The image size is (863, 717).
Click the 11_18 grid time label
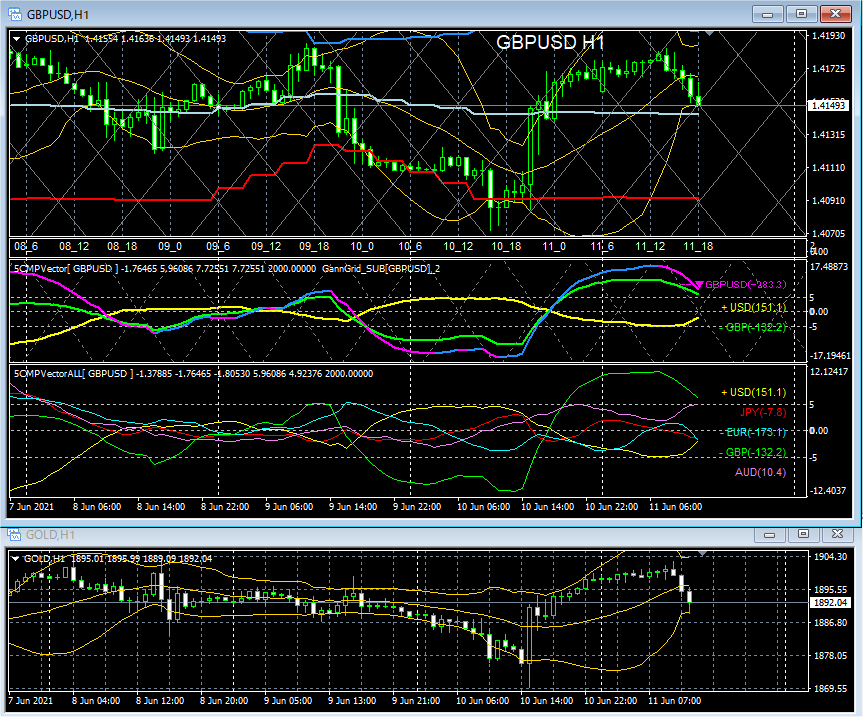pos(698,247)
